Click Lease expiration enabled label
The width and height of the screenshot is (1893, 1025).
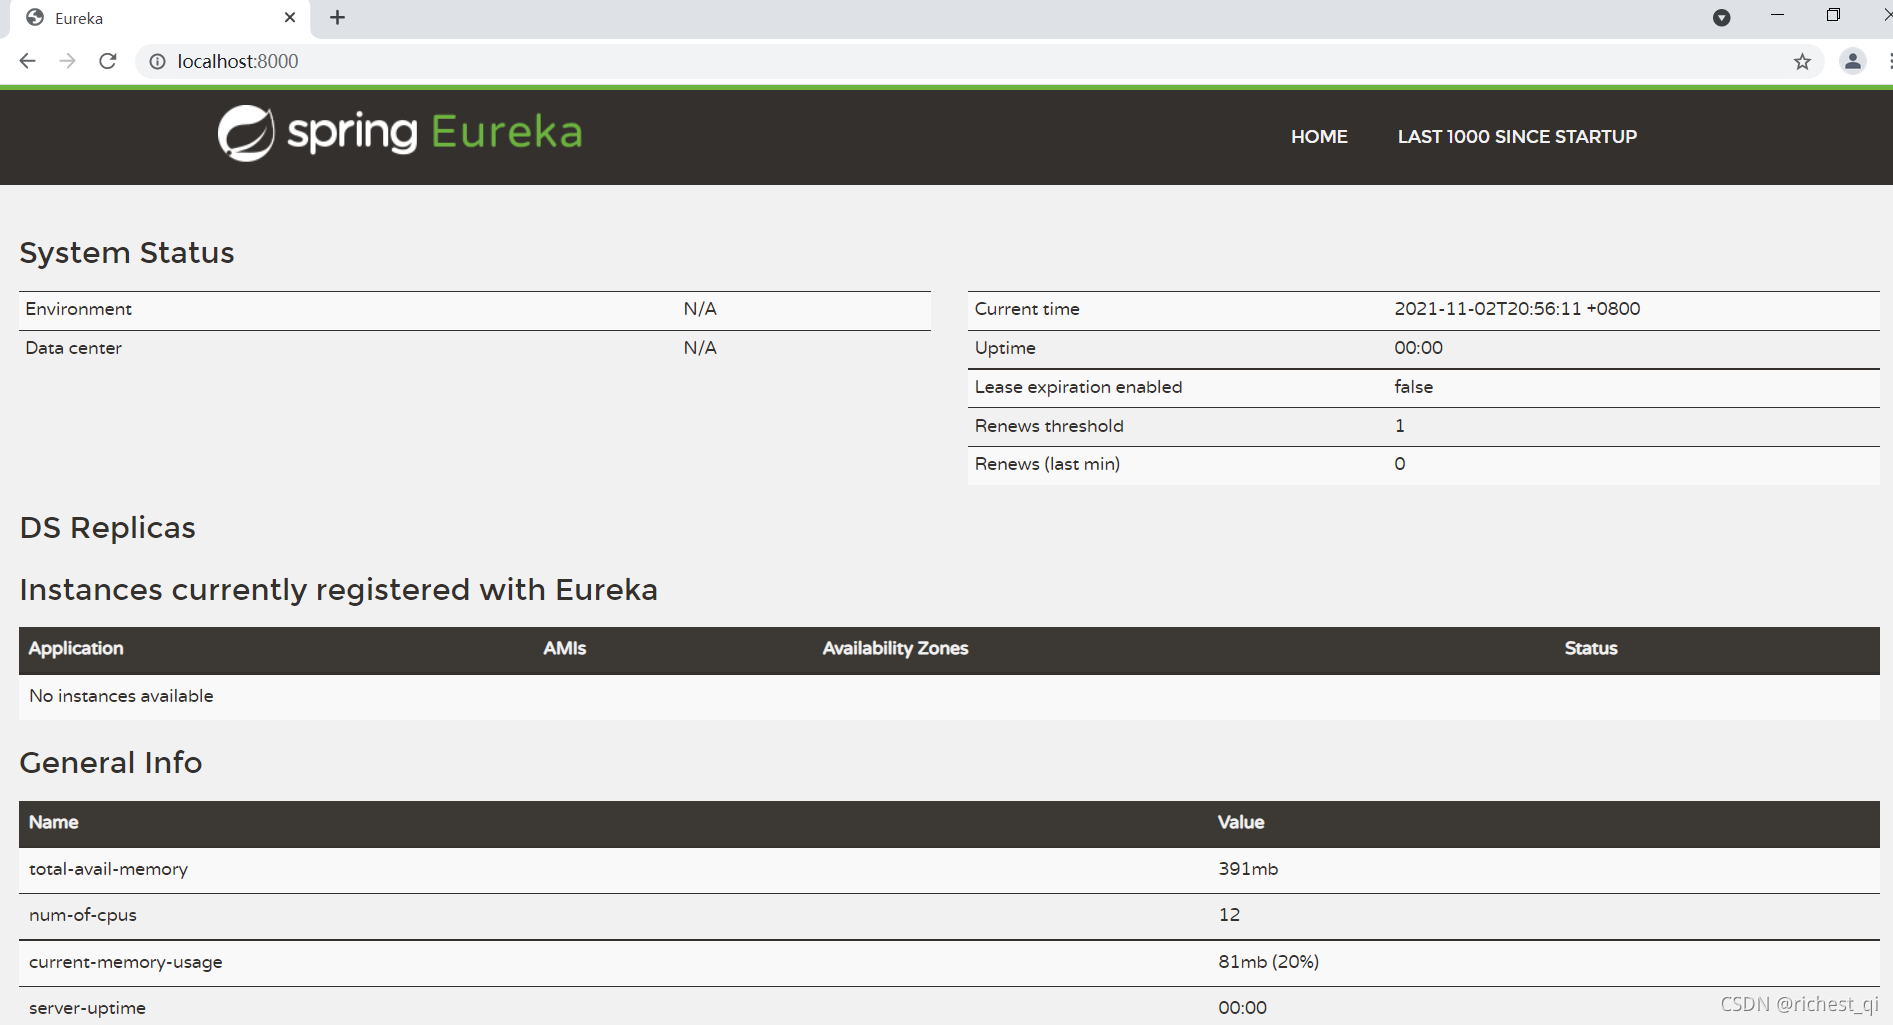tap(1078, 387)
